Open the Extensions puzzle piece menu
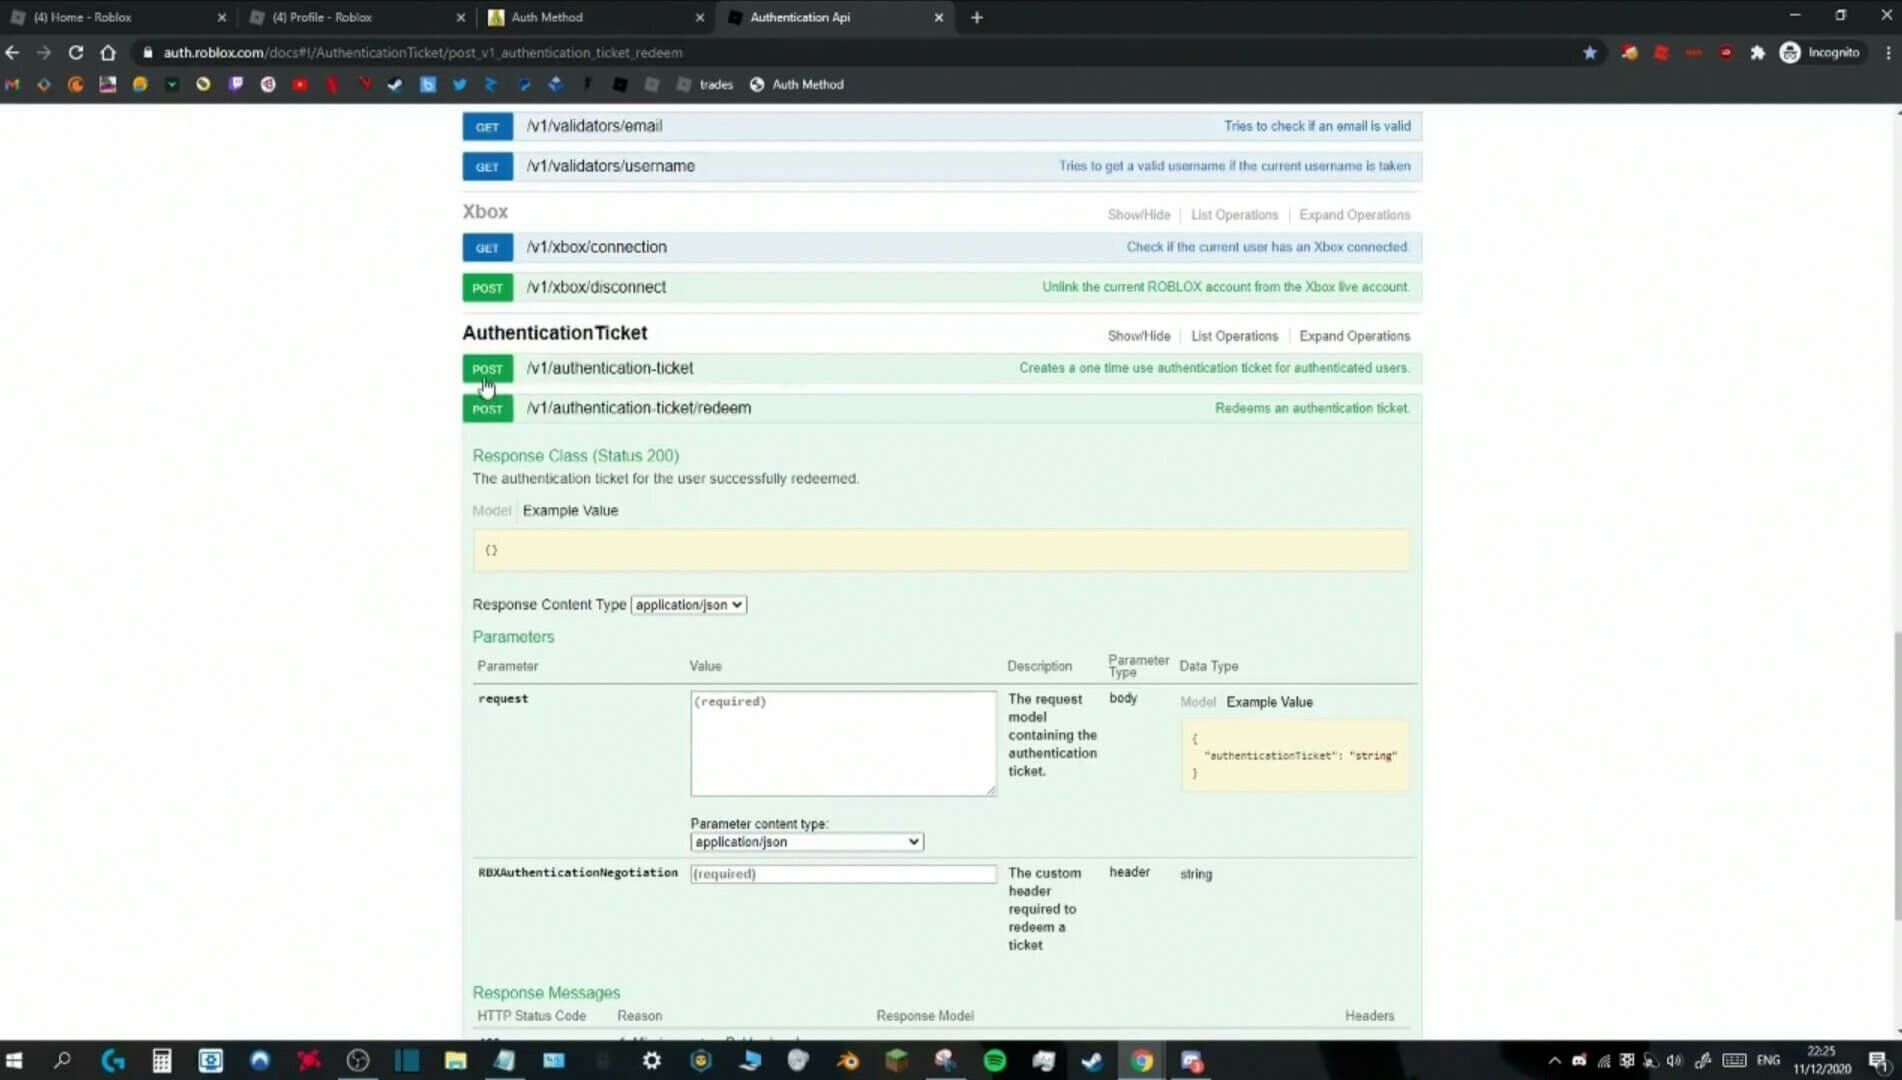This screenshot has height=1080, width=1902. [1757, 52]
